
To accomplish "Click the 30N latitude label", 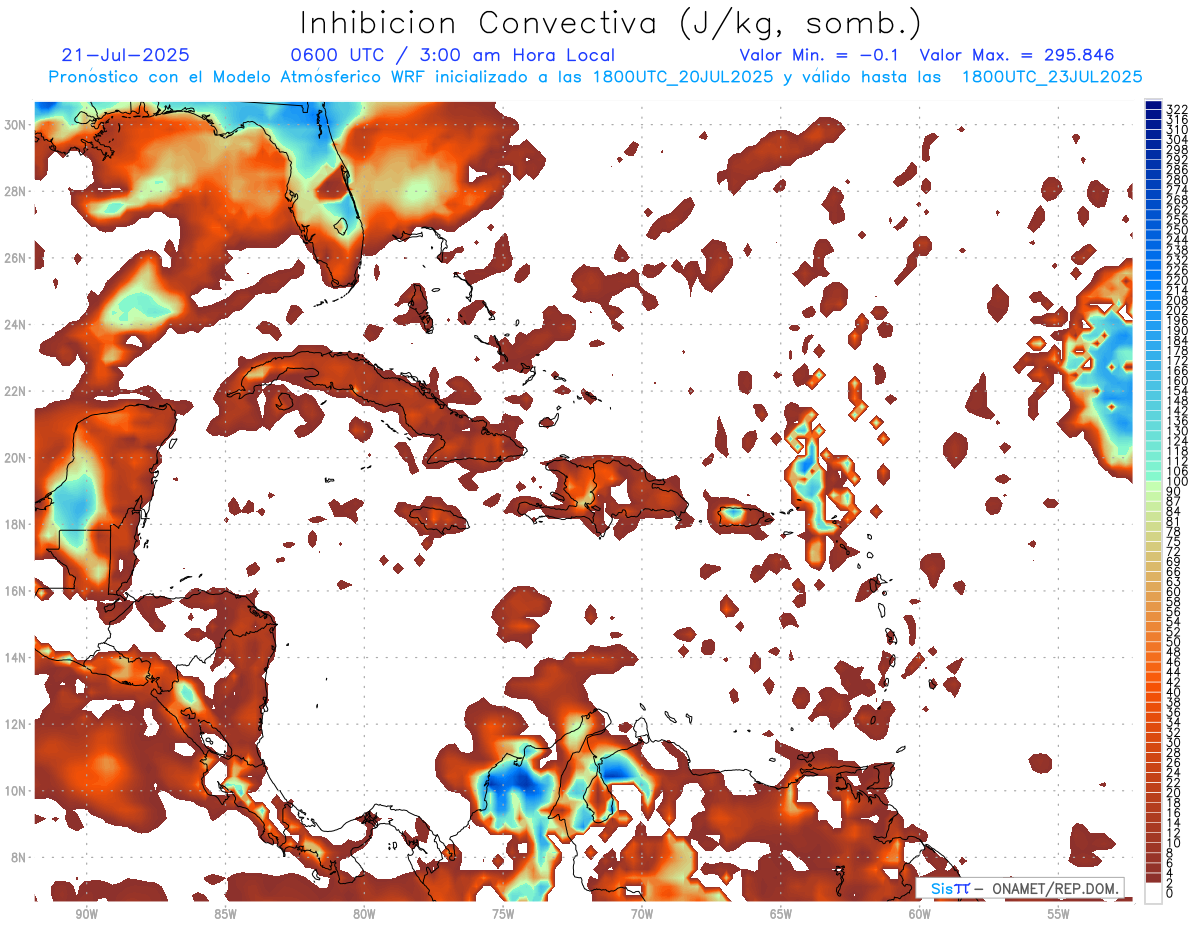I will [16, 124].
